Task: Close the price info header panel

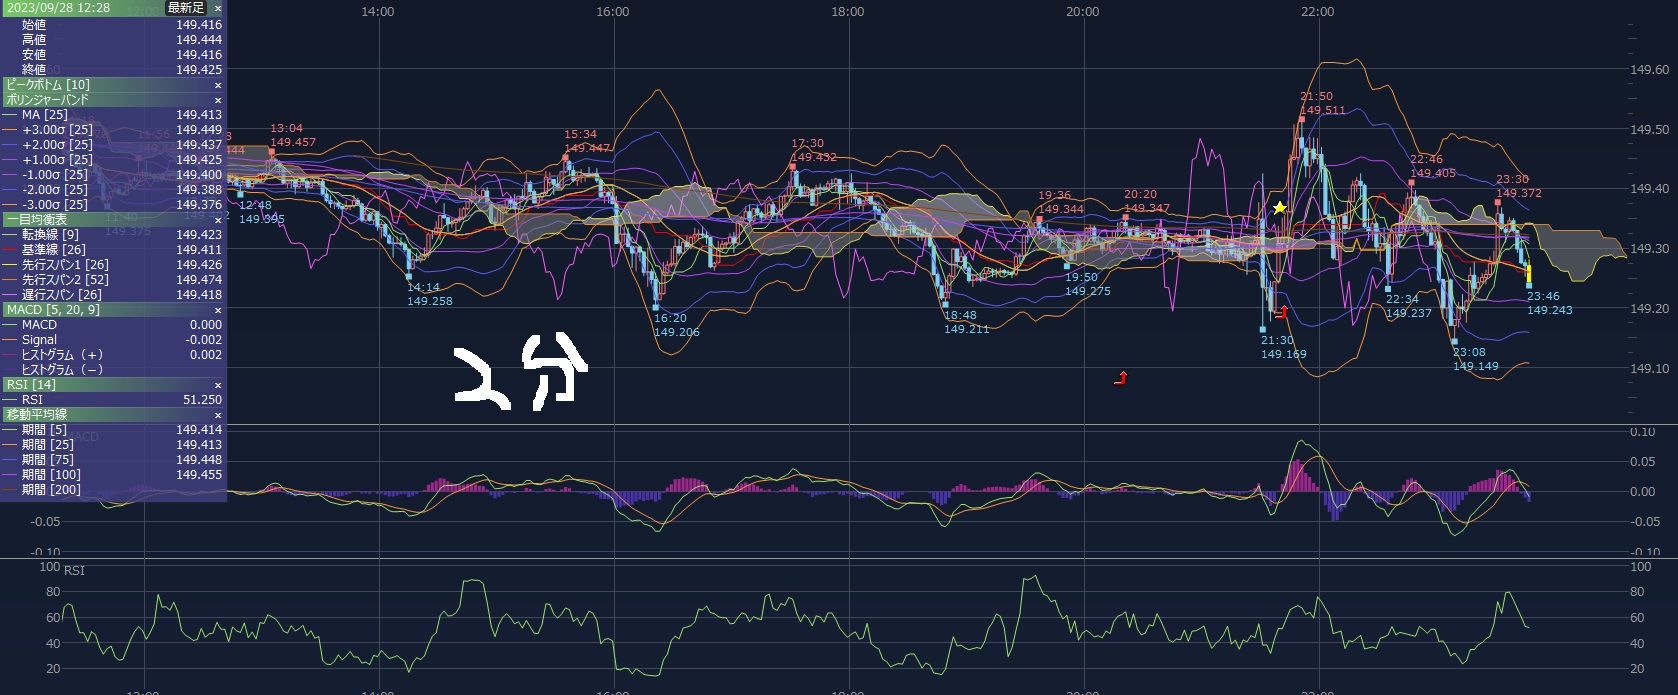Action: coord(218,8)
